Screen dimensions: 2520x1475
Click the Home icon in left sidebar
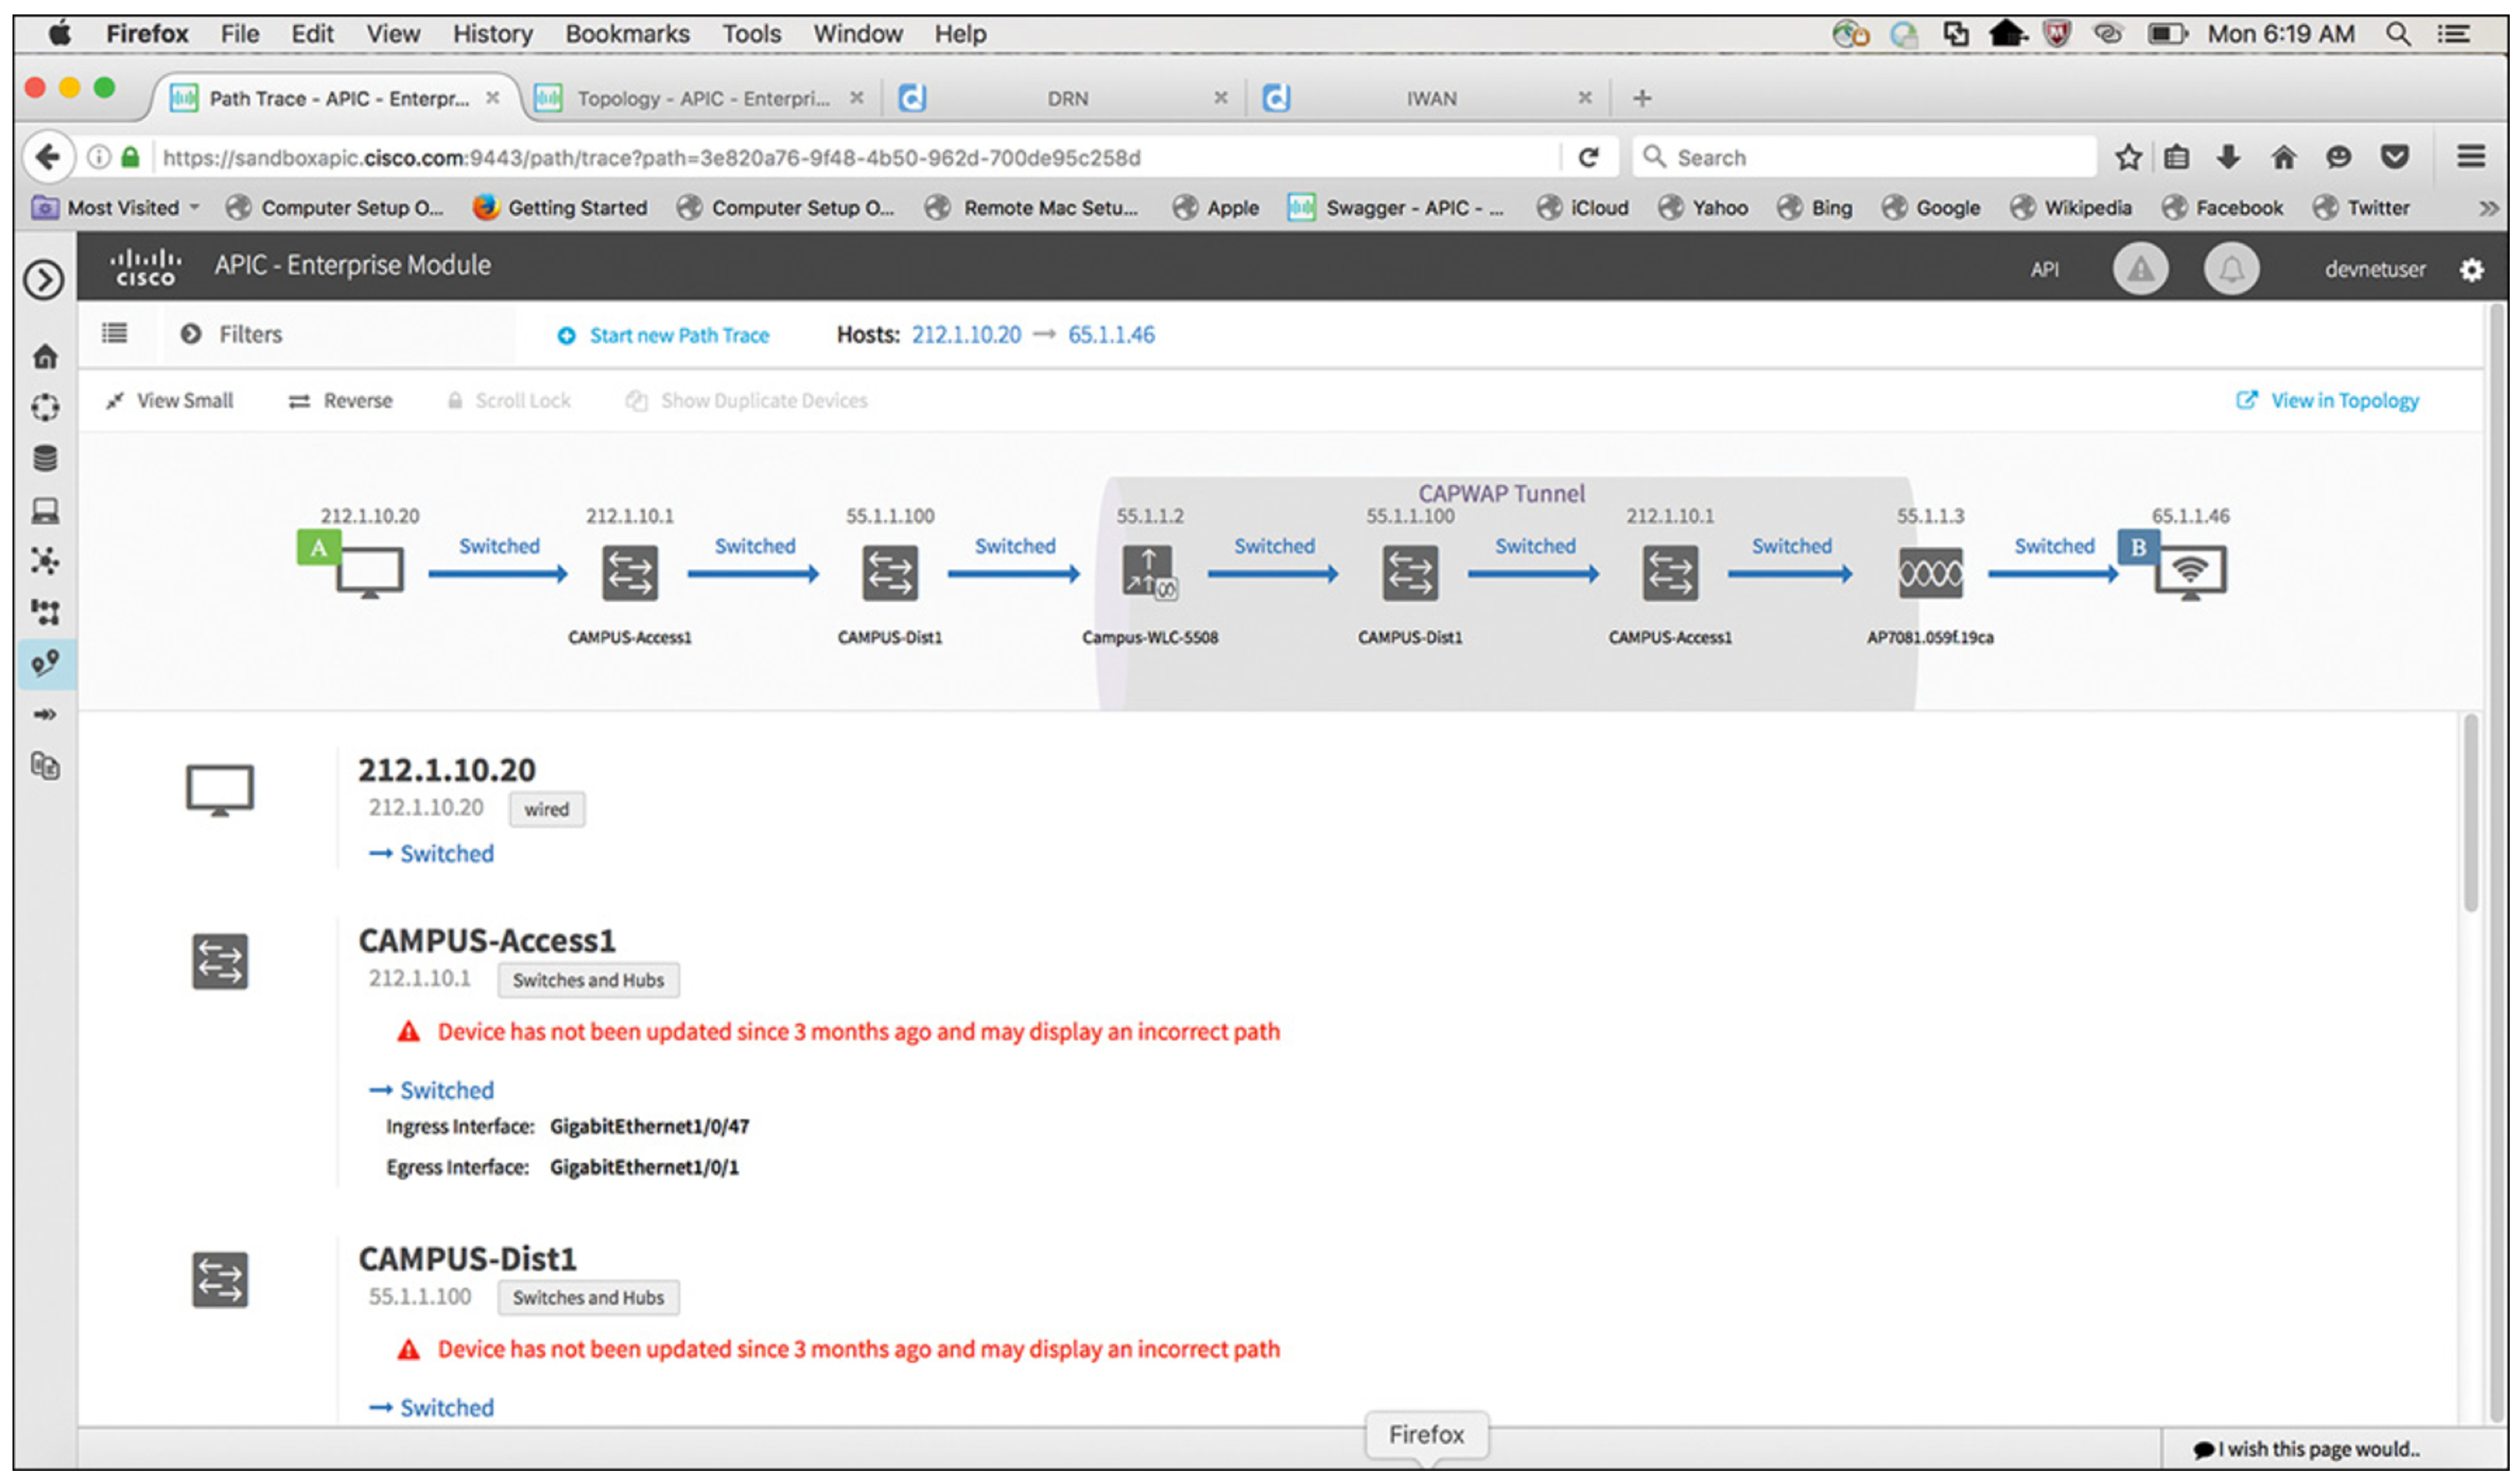(x=45, y=357)
